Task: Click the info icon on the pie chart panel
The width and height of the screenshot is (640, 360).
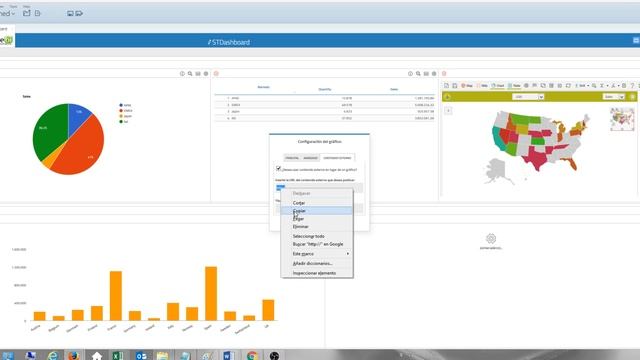Action: (x=182, y=74)
